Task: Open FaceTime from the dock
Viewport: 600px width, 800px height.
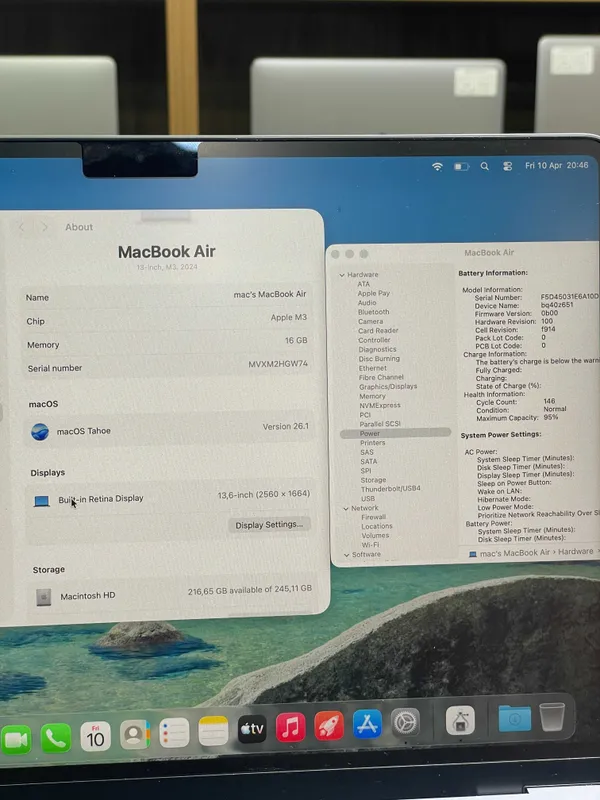Action: [x=16, y=739]
